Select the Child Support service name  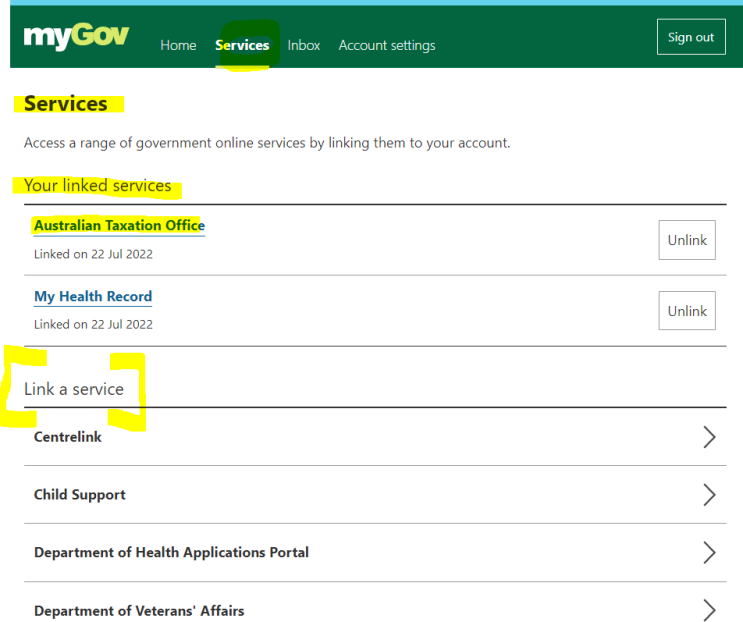80,495
